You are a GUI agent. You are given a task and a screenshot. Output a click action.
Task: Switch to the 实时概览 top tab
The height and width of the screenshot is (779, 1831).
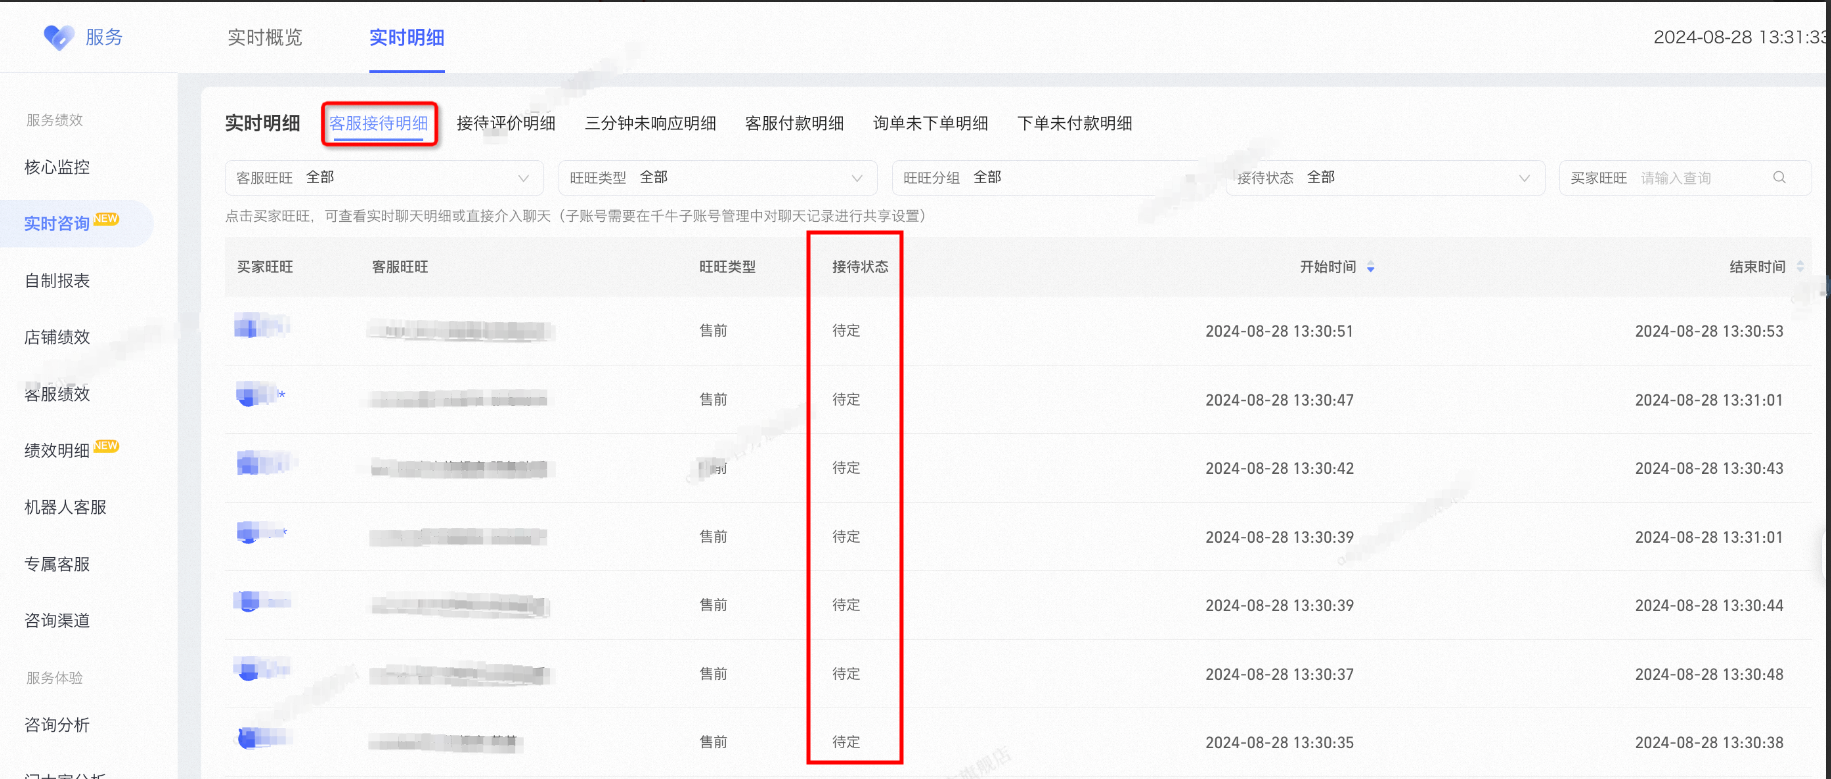265,38
